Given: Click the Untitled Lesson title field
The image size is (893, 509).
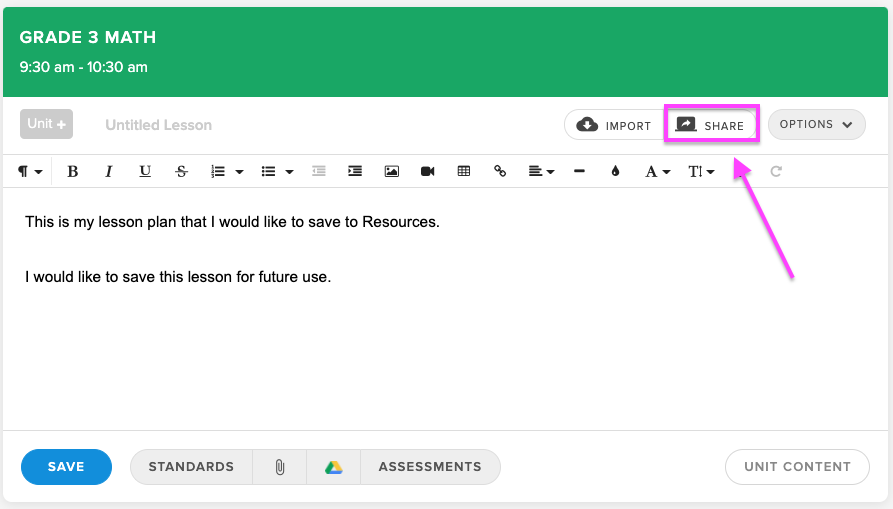Looking at the screenshot, I should point(158,125).
